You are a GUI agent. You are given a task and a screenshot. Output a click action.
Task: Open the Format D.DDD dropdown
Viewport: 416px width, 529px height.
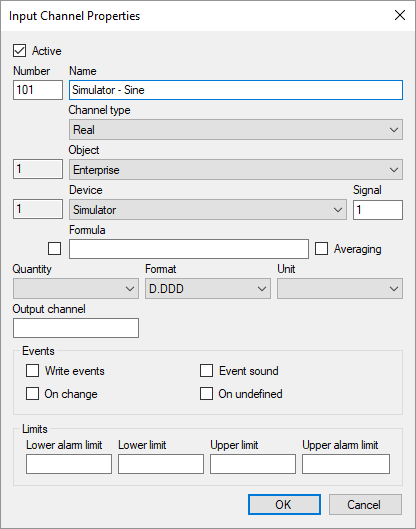coord(208,289)
